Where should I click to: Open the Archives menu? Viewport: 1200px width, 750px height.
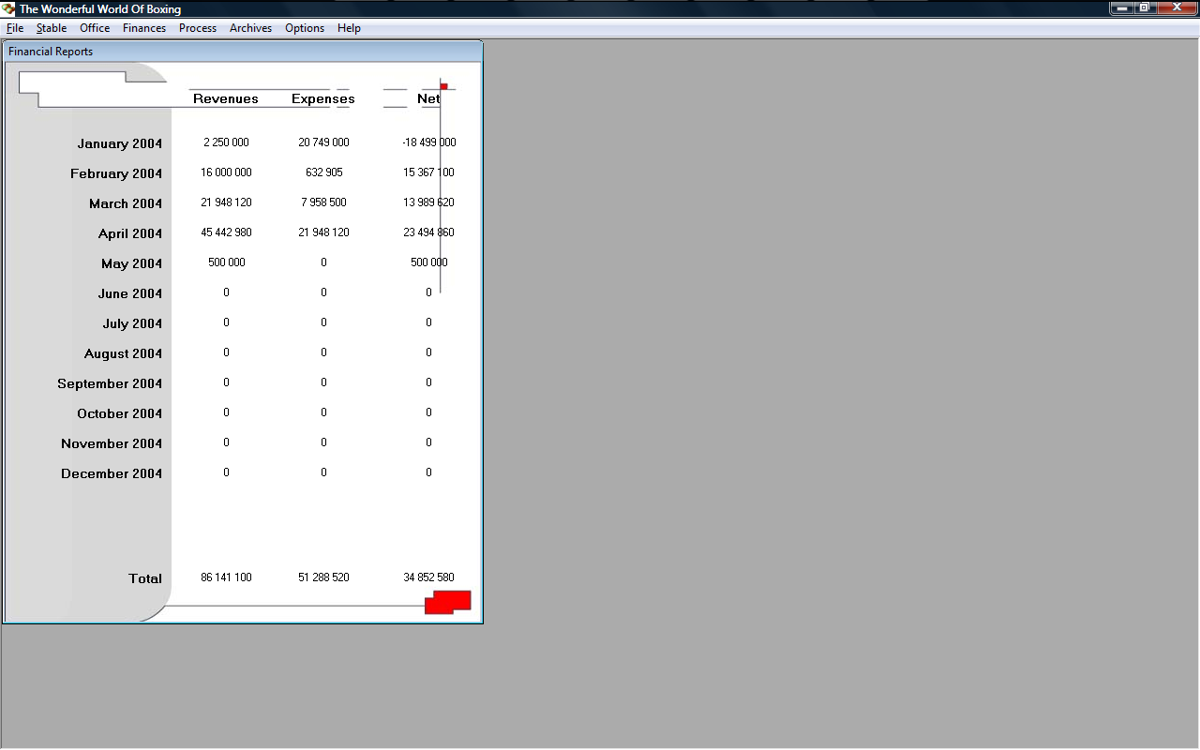point(251,28)
